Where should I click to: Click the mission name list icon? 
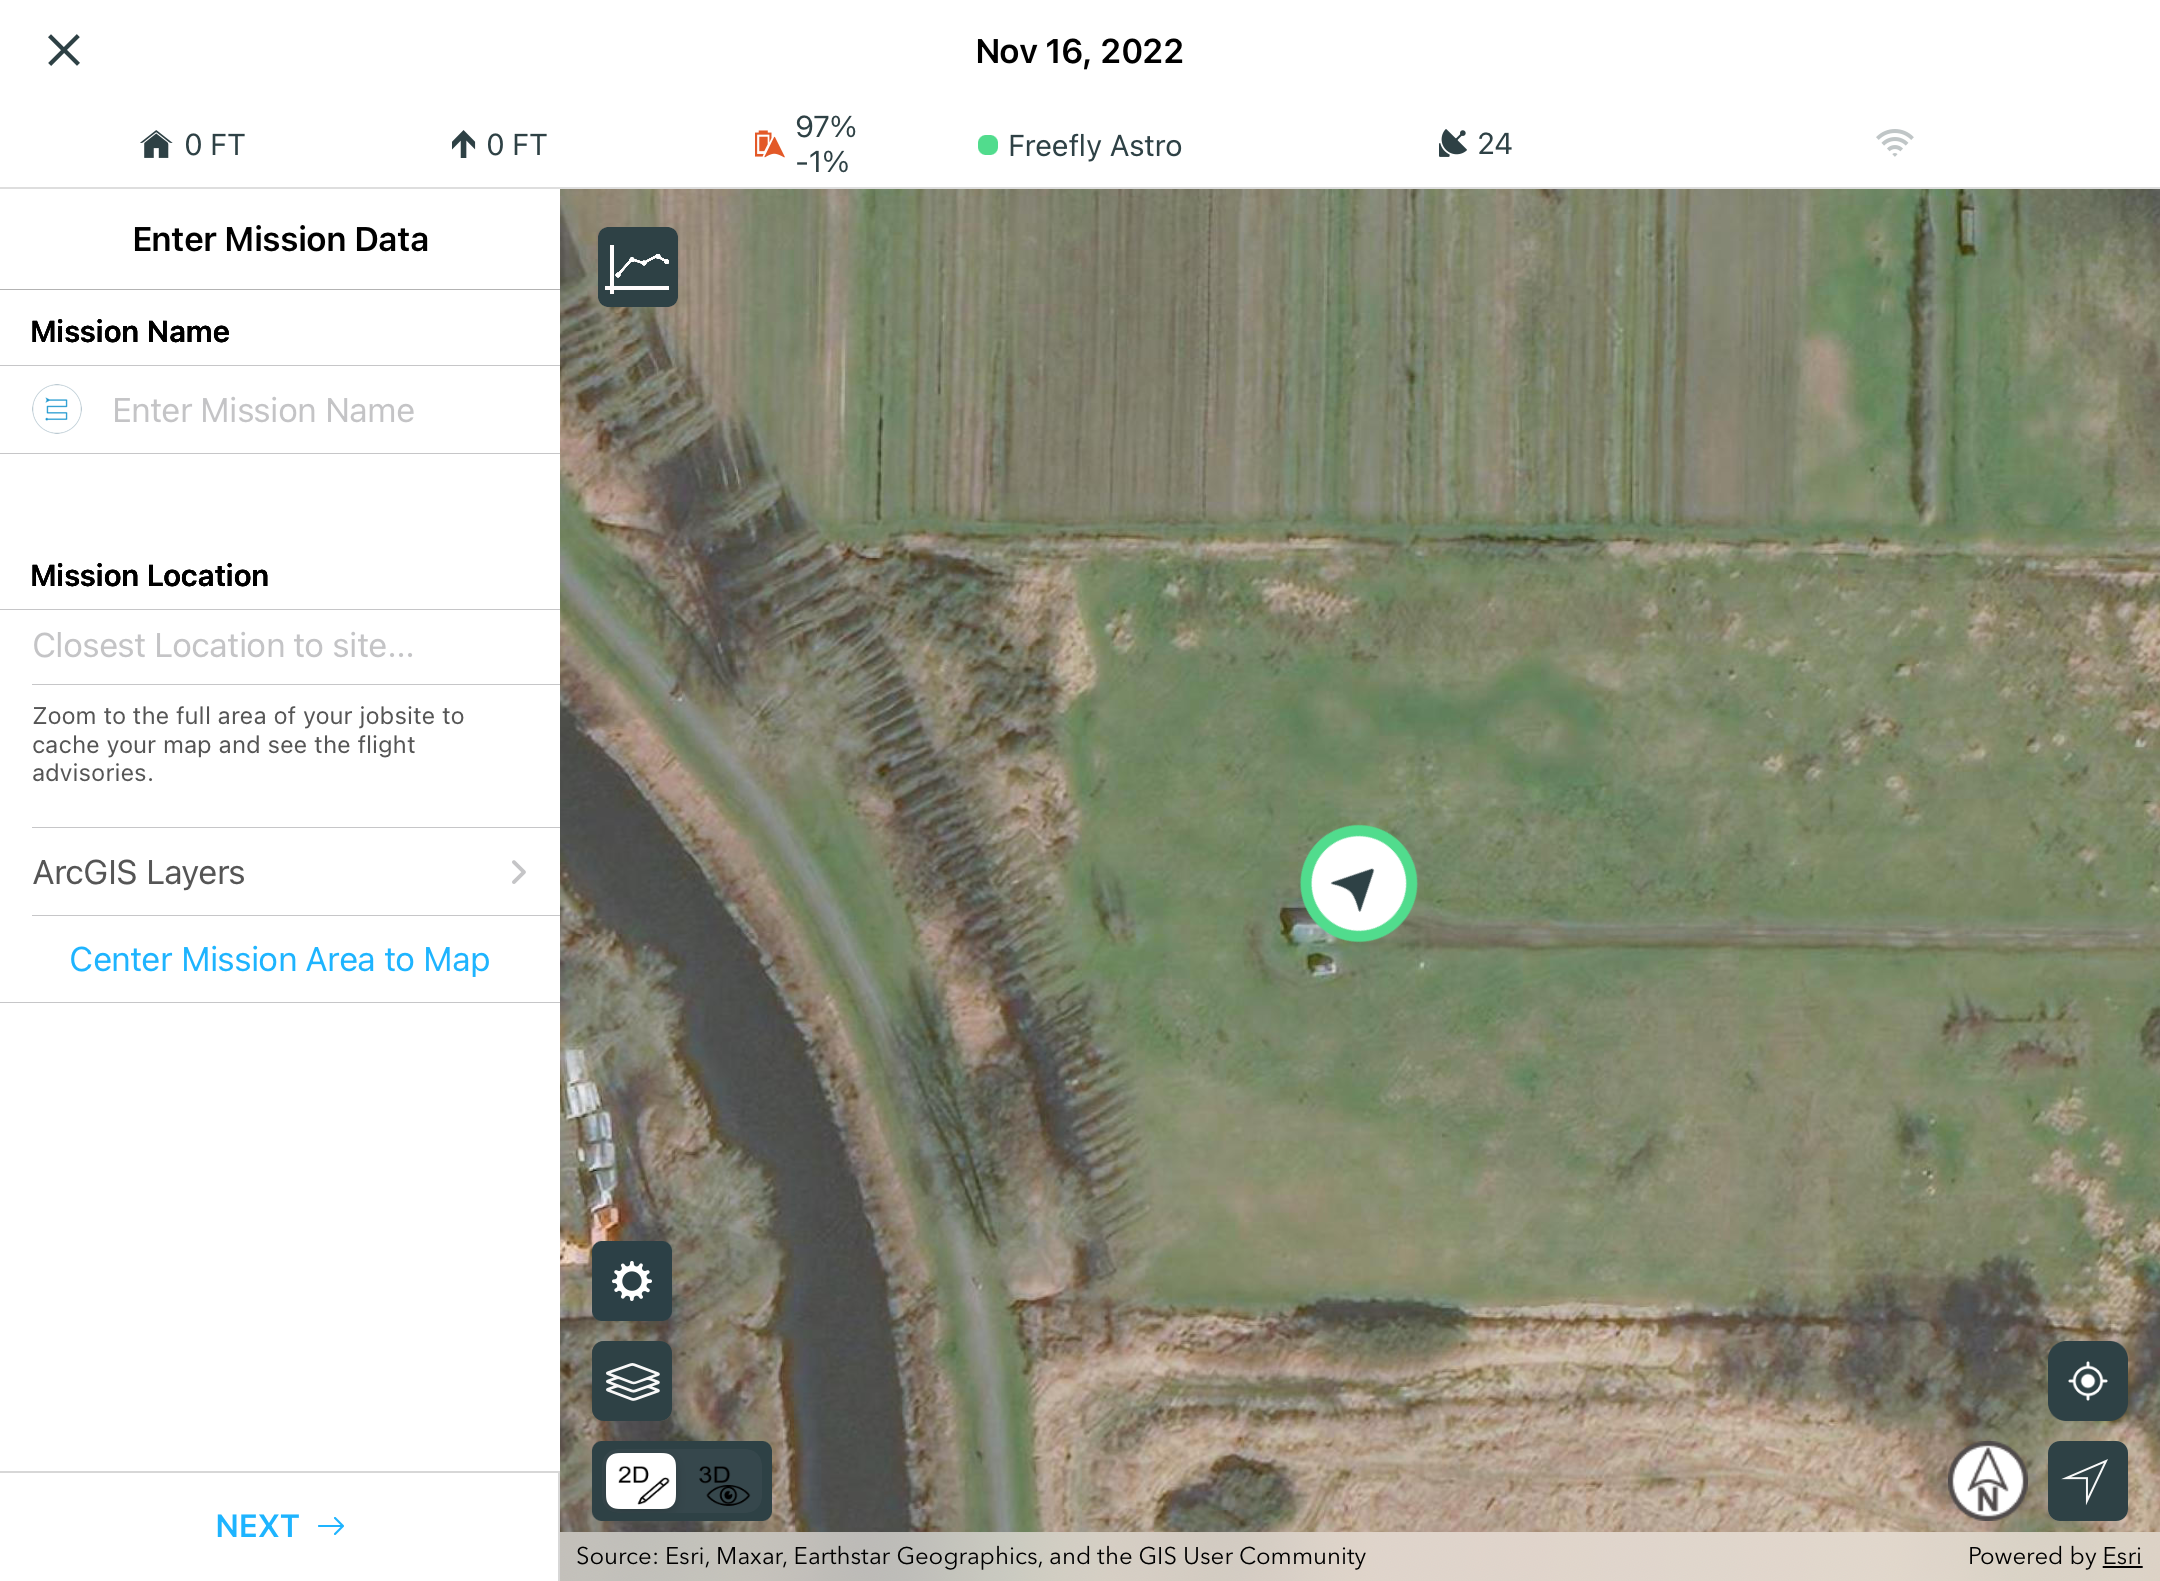(x=57, y=410)
